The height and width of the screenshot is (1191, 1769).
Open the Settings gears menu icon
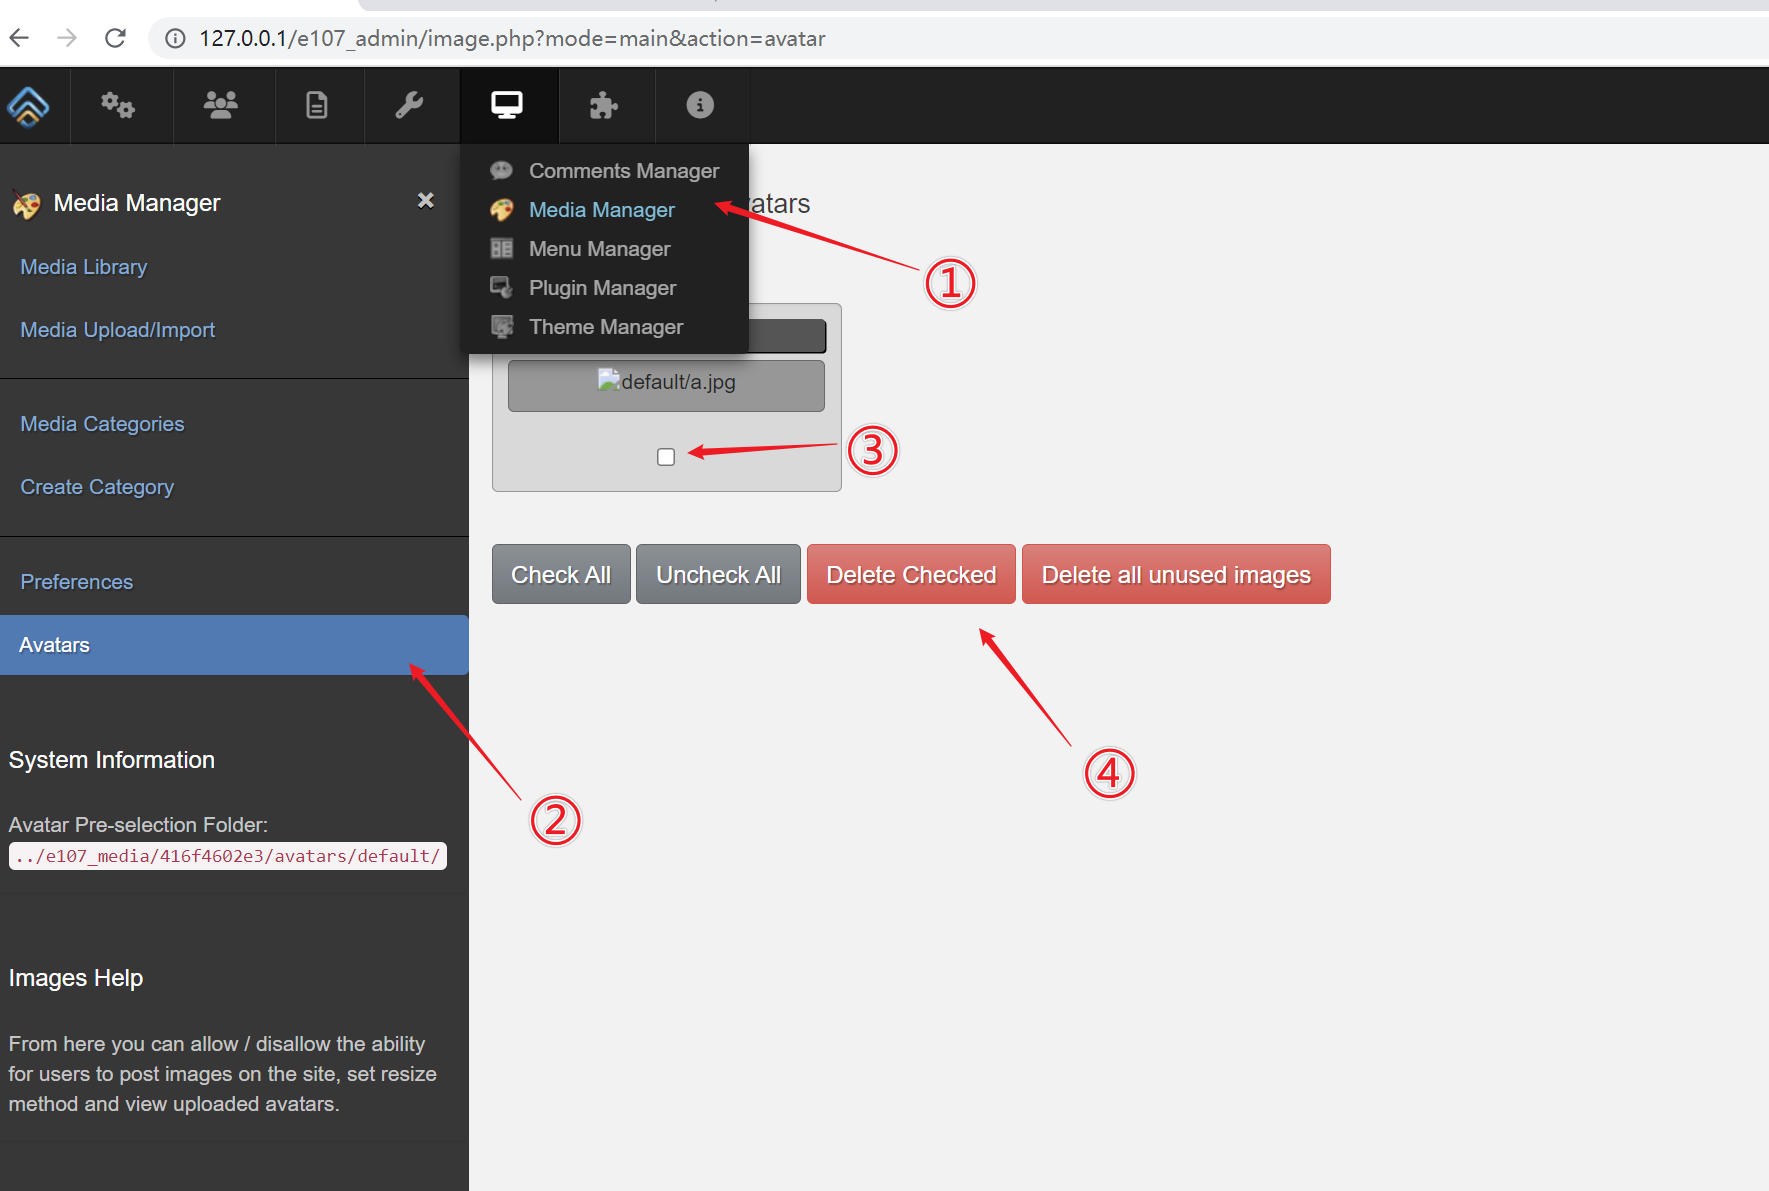tap(118, 105)
